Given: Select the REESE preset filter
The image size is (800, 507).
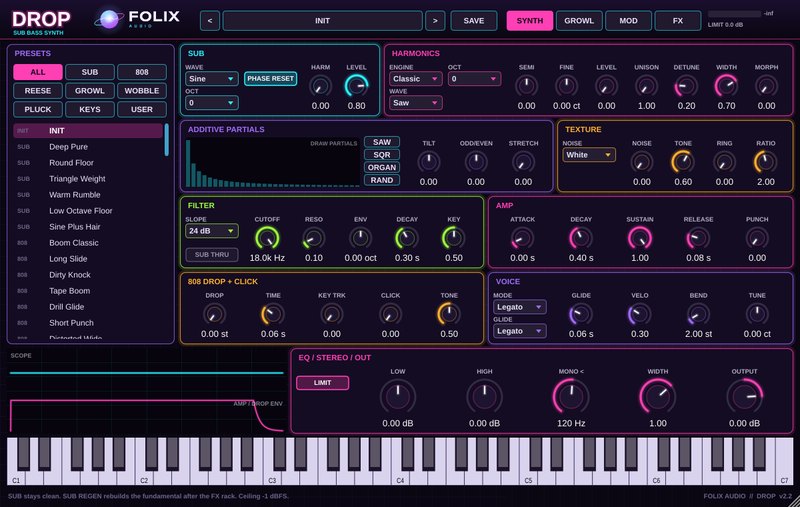Looking at the screenshot, I should pos(38,91).
